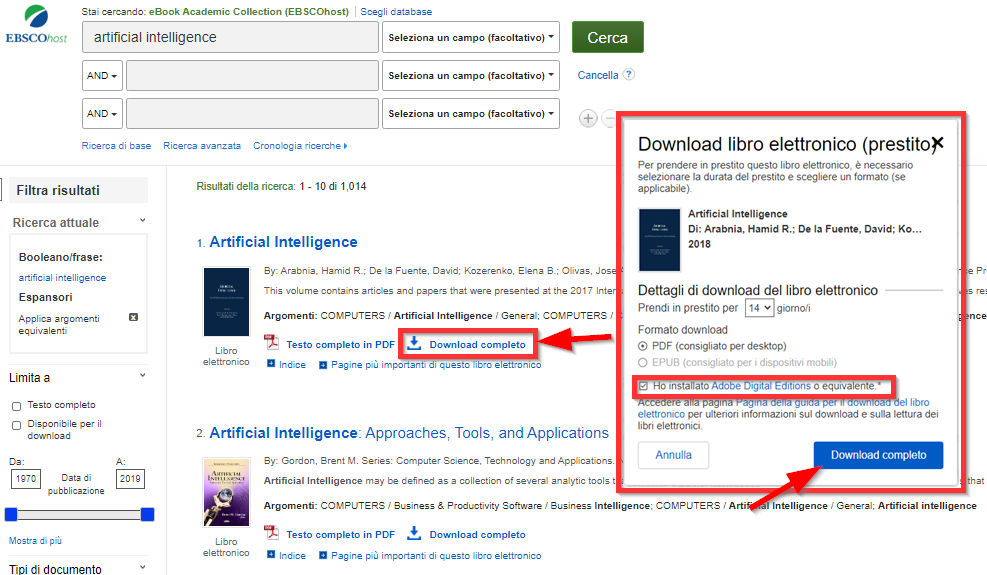This screenshot has width=987, height=575.
Task: Open Cronologia ricerche menu
Action: pos(299,146)
